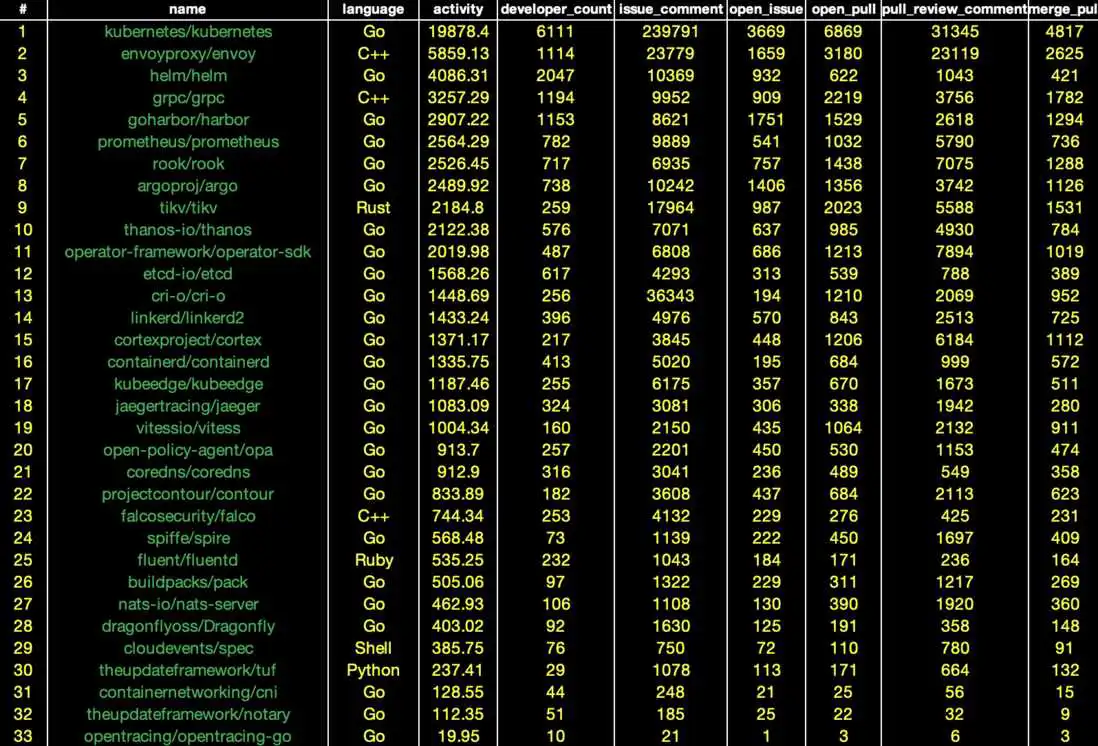The height and width of the screenshot is (746, 1098).
Task: Open projectcontour/contour repository
Action: pos(188,494)
